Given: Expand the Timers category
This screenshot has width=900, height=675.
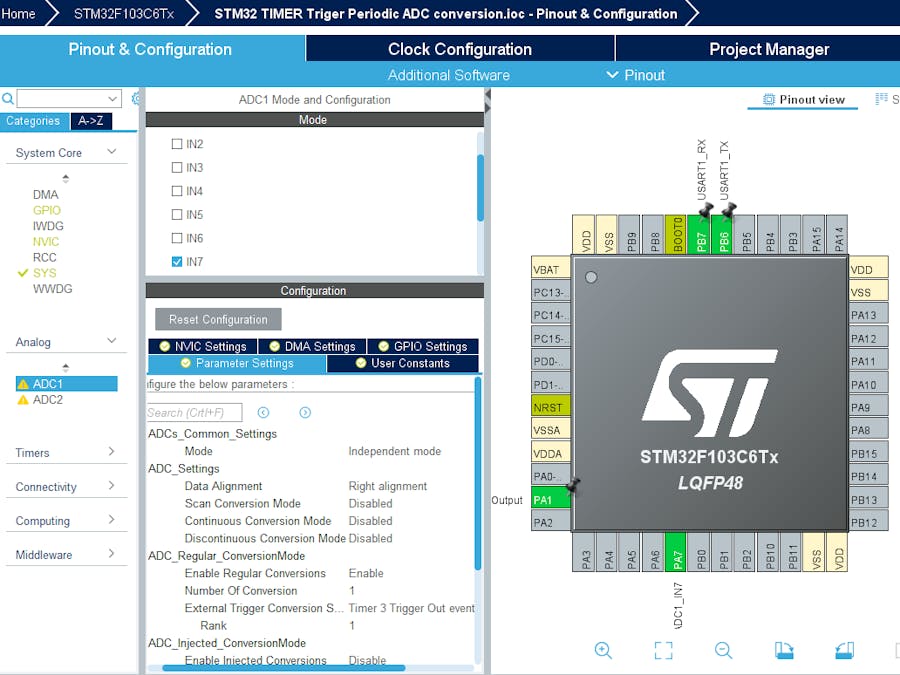Looking at the screenshot, I should tap(111, 452).
